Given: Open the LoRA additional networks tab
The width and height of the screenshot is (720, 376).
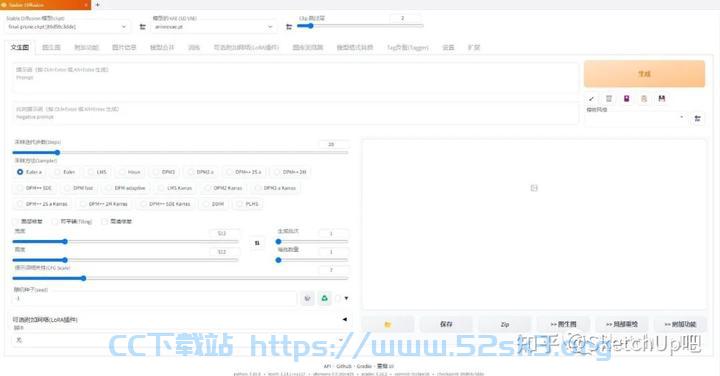Looking at the screenshot, I should click(247, 47).
